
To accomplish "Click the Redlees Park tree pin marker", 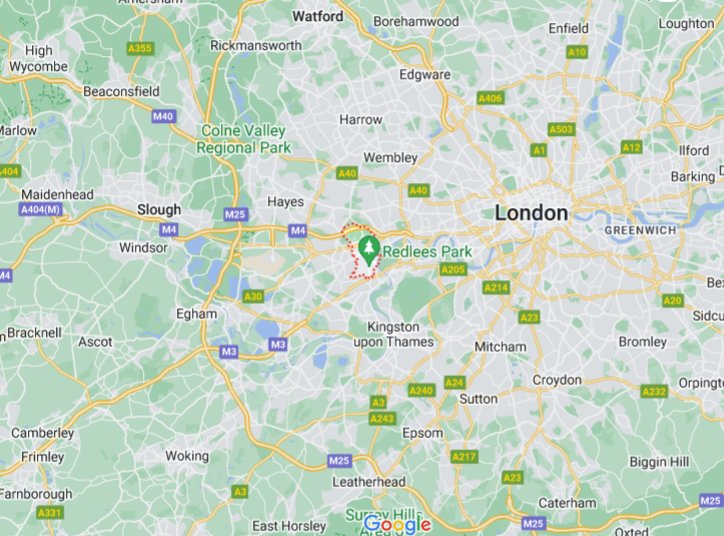I will point(368,250).
